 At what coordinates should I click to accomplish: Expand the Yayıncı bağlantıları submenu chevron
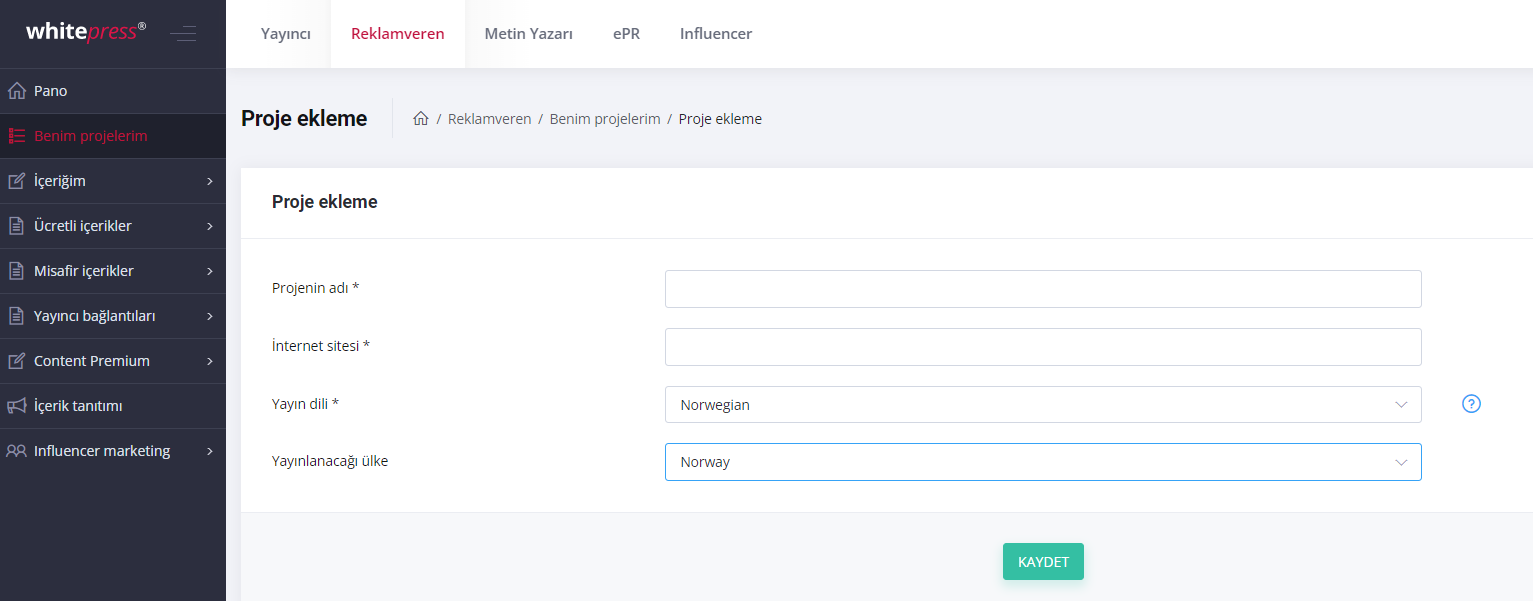pyautogui.click(x=210, y=316)
